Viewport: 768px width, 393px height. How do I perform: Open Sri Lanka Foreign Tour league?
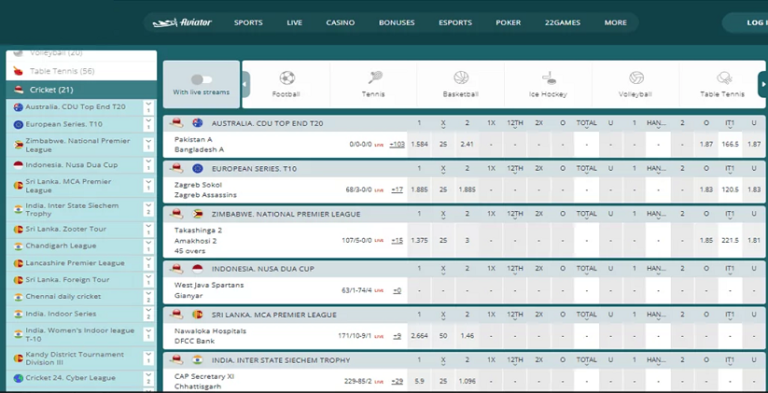(x=68, y=280)
